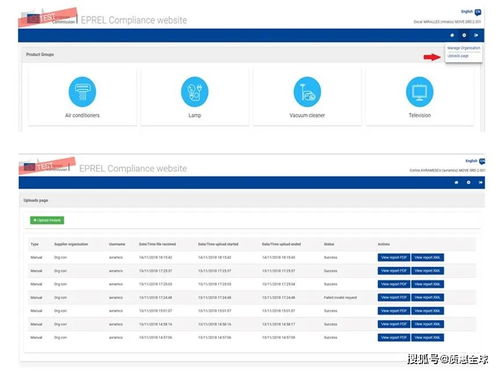Open the upper English language selector
The width and height of the screenshot is (499, 370).
point(471,12)
